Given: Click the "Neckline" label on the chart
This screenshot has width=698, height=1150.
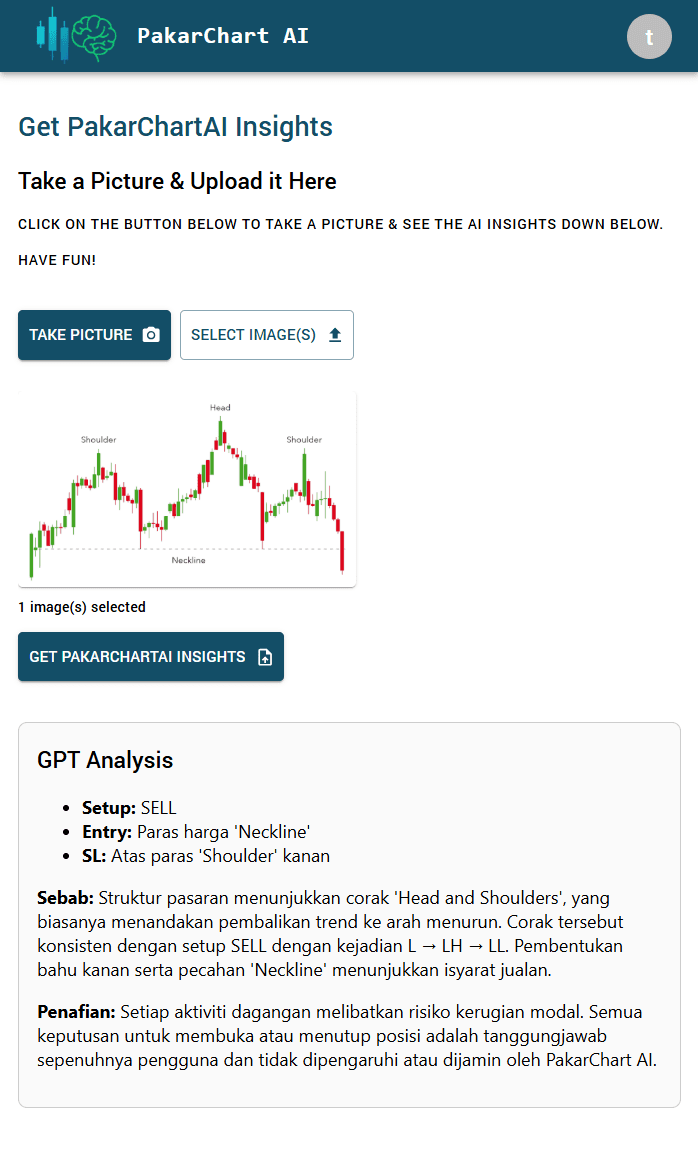Looking at the screenshot, I should point(188,560).
